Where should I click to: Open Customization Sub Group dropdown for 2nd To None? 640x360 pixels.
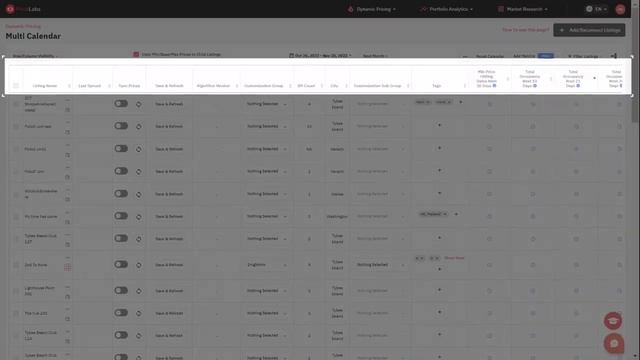point(380,265)
